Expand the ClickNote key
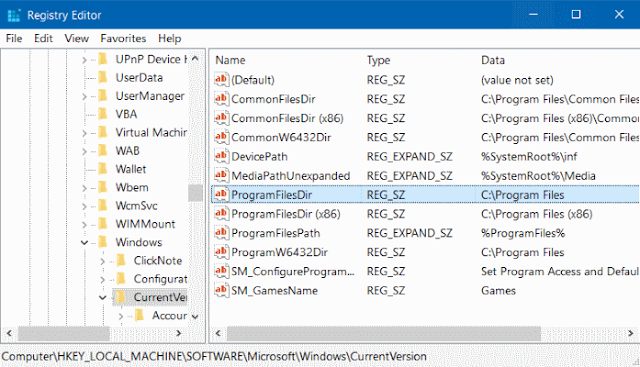640x367 pixels. click(x=102, y=261)
